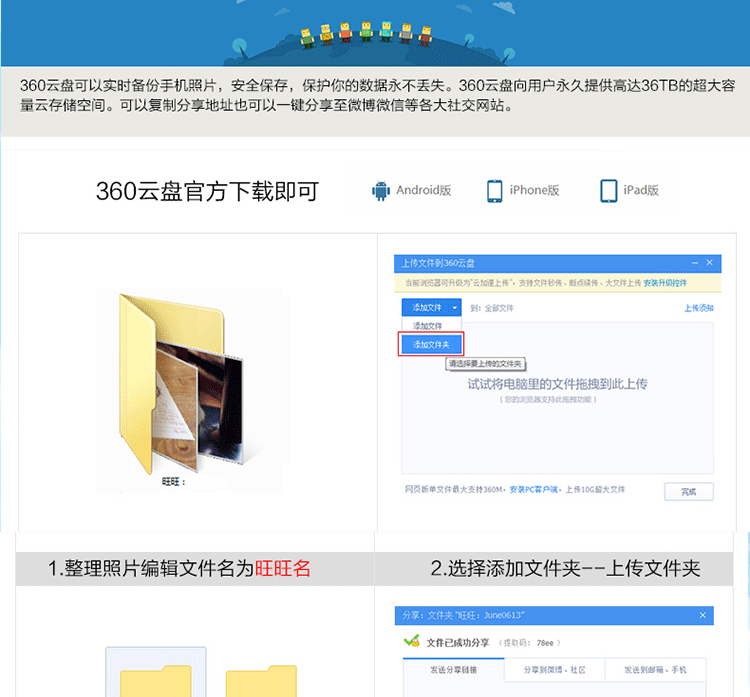750x697 pixels.
Task: Click the 到: 全部文件 destination text
Action: click(492, 308)
